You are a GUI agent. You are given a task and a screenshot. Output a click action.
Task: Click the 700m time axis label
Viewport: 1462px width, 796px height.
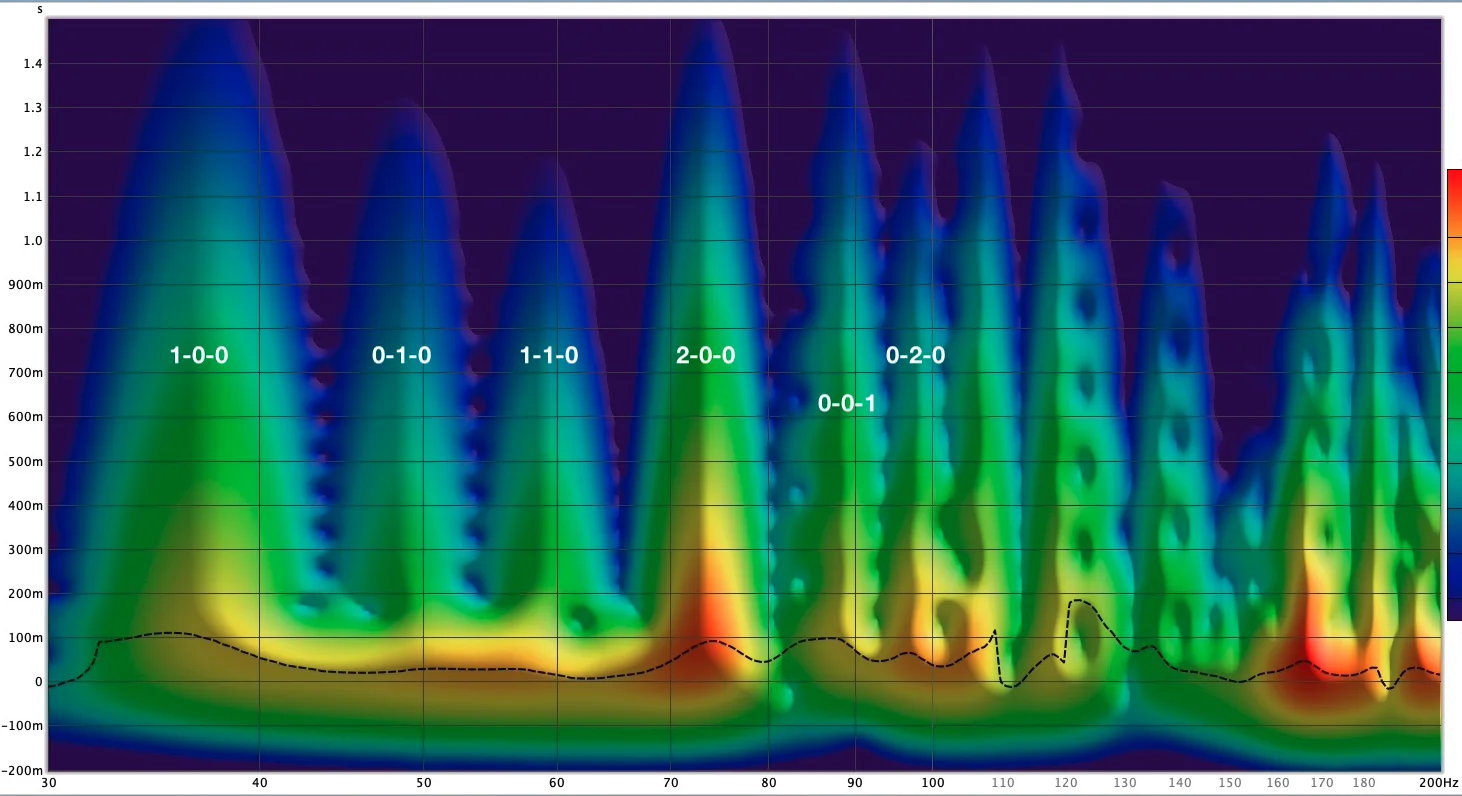tap(27, 373)
